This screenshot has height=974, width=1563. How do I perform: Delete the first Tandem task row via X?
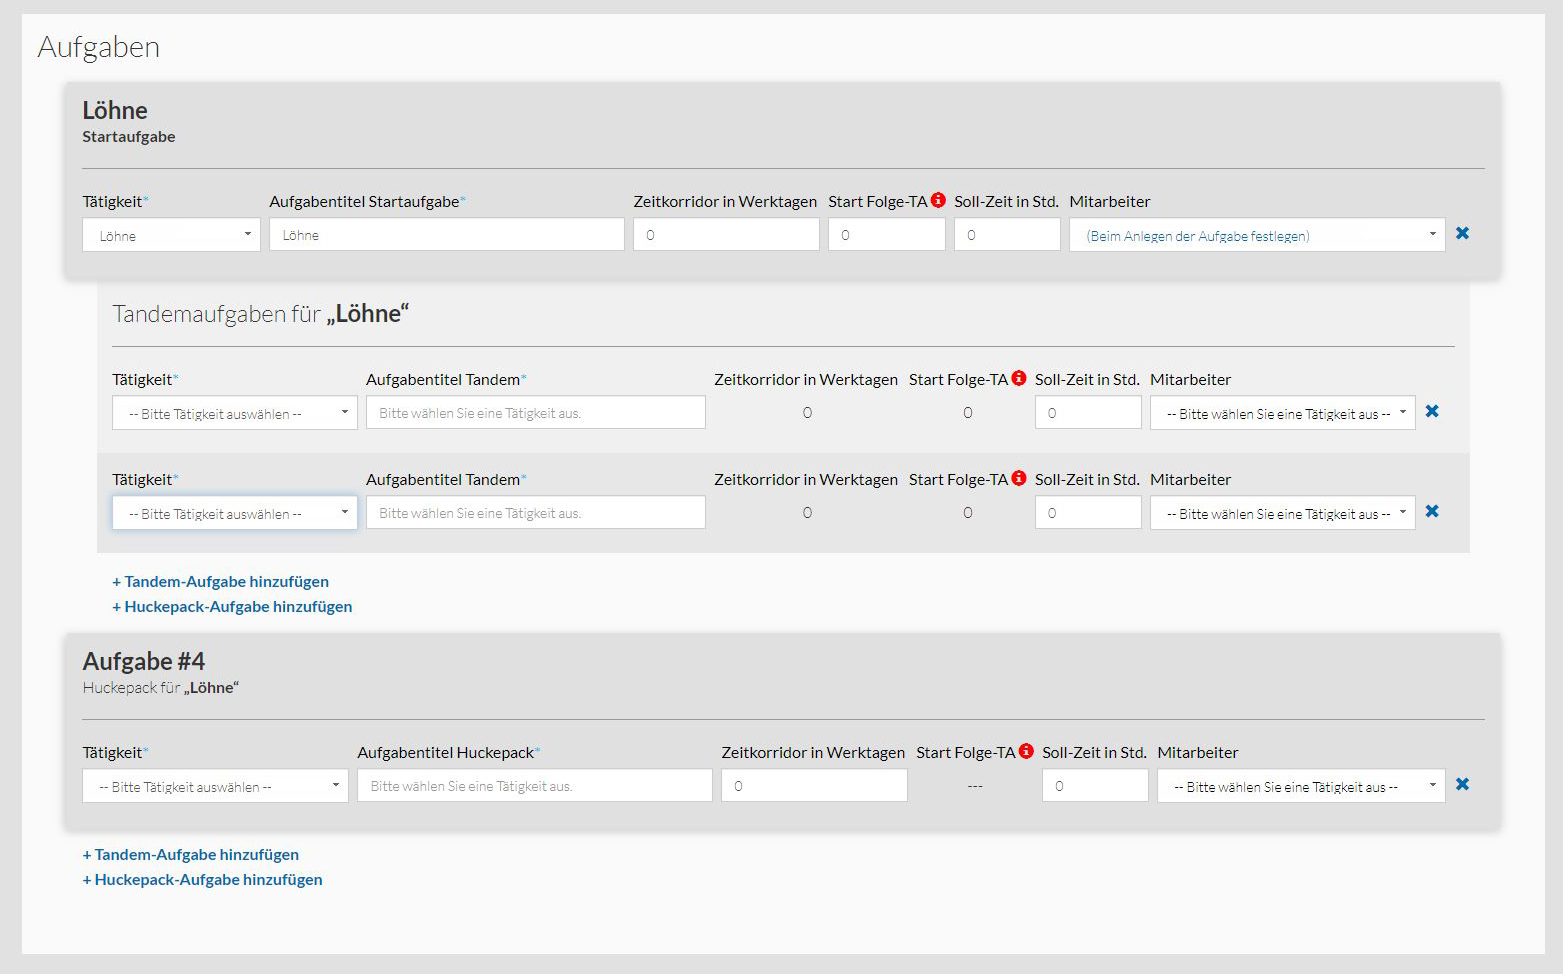coord(1432,411)
